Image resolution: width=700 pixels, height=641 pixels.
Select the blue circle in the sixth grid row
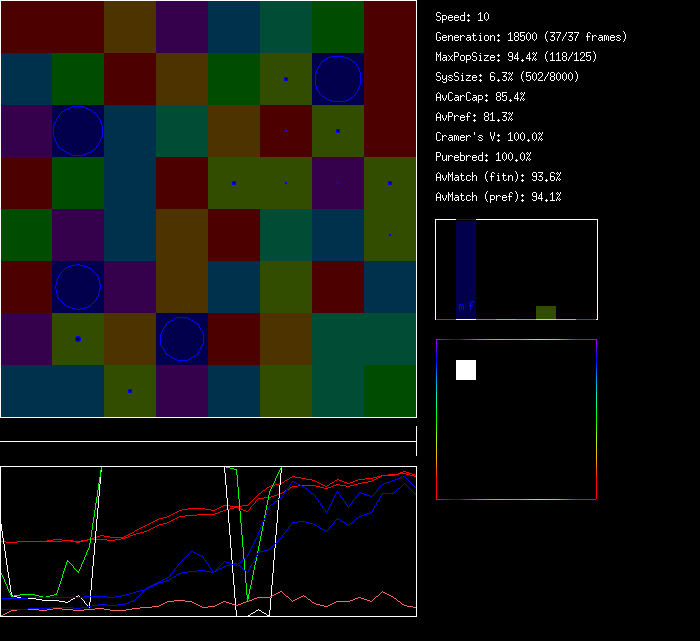click(78, 287)
